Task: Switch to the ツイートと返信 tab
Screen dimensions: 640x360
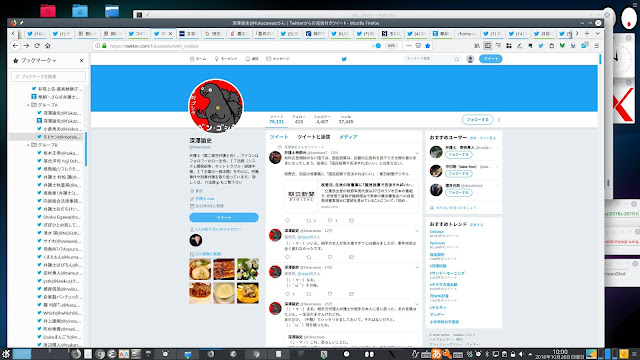Action: click(x=313, y=137)
